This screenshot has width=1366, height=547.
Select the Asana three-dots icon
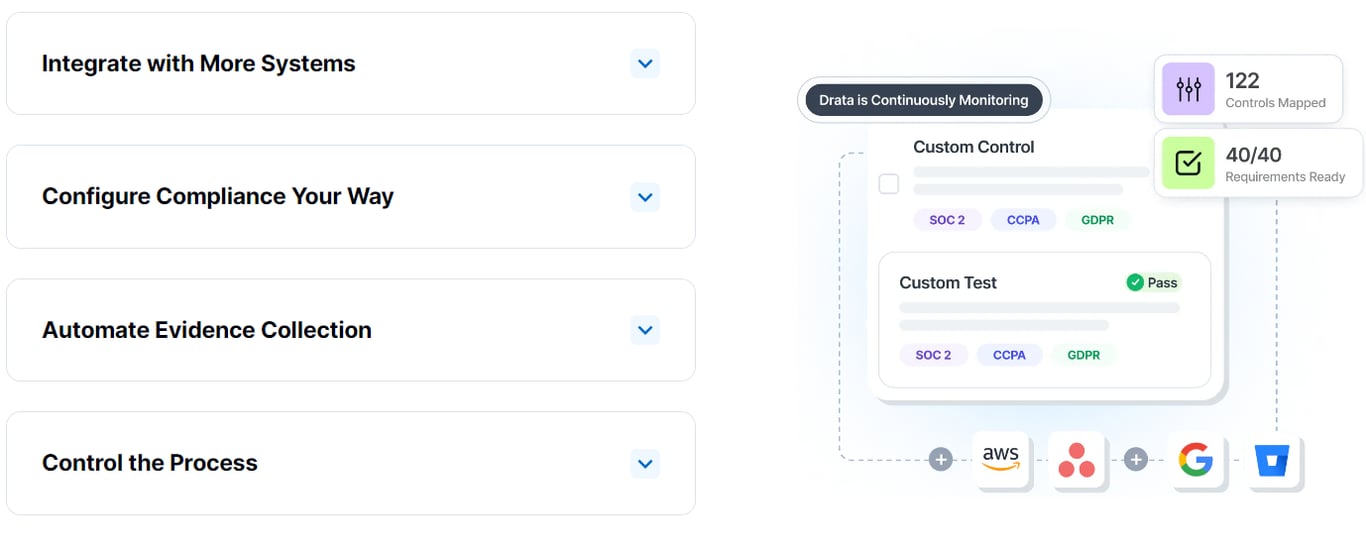[1076, 459]
